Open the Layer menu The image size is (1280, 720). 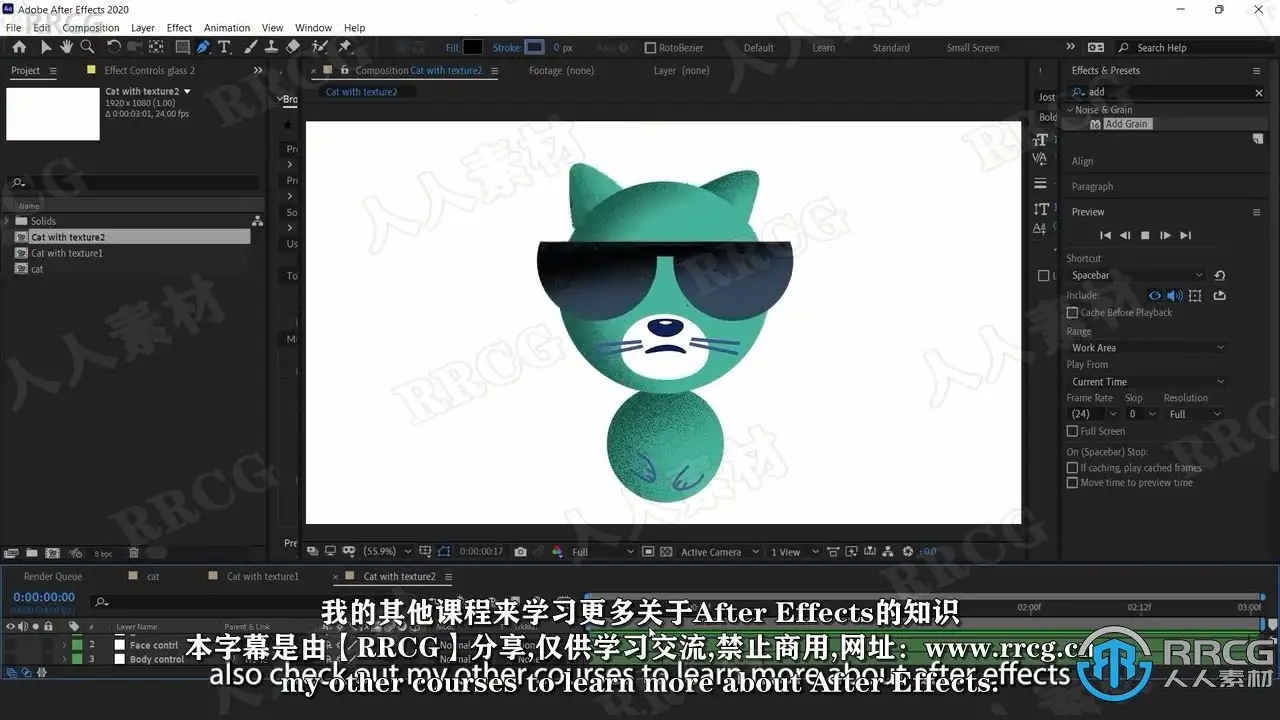(143, 28)
